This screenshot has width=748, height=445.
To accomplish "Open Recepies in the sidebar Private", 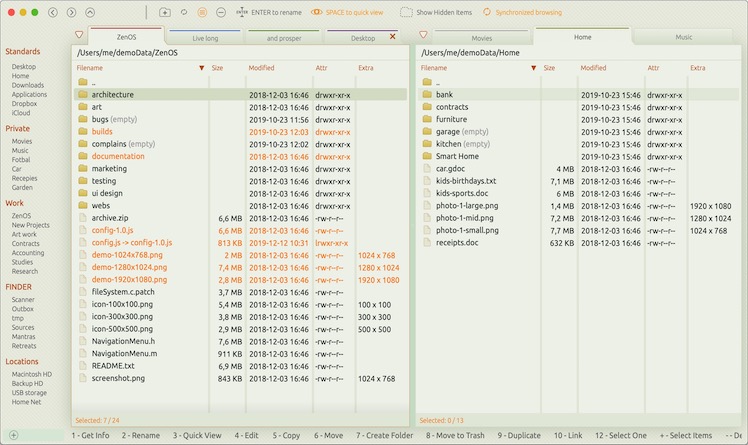I will (x=24, y=178).
